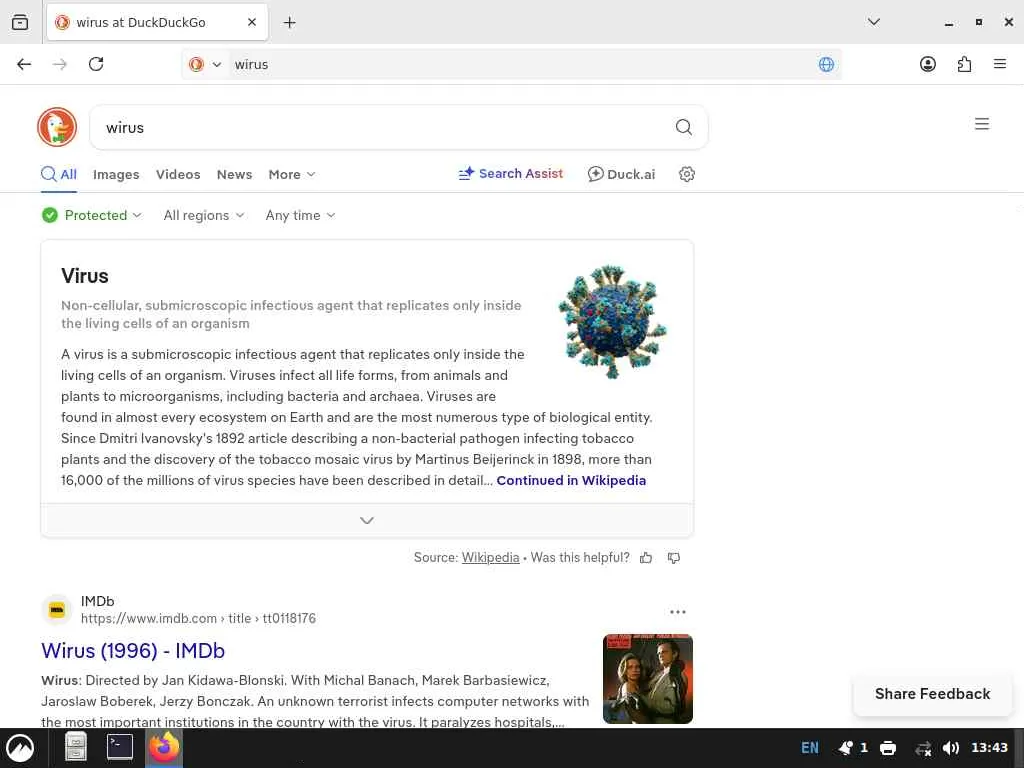This screenshot has height=768, width=1024.
Task: Click the DuckDuckGo logo
Action: (x=57, y=127)
